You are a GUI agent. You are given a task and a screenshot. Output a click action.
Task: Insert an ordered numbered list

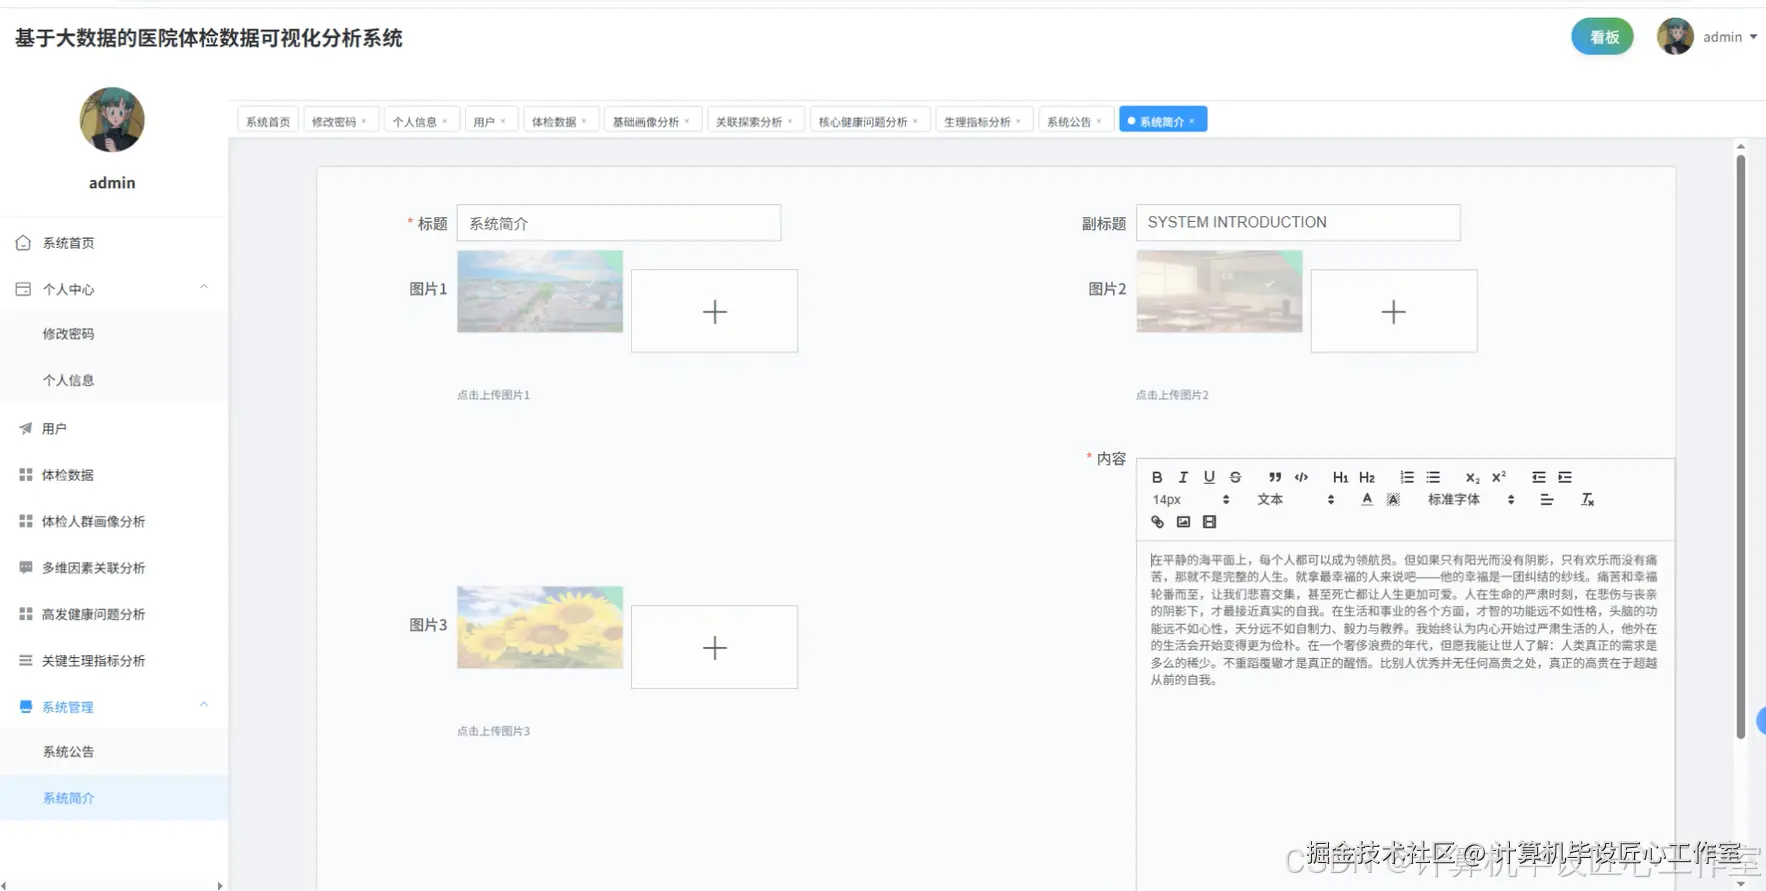pos(1407,477)
